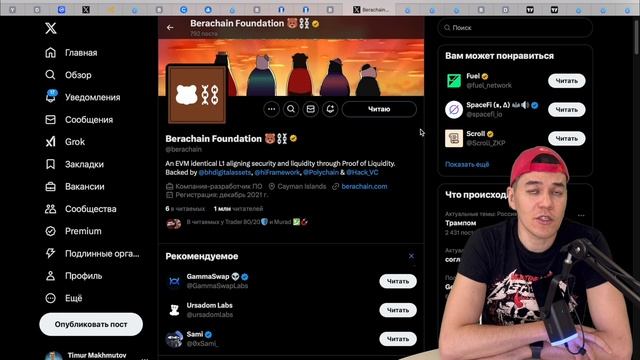The height and width of the screenshot is (360, 640).
Task: Open Ursadom Labs profile name
Action: tap(209, 305)
